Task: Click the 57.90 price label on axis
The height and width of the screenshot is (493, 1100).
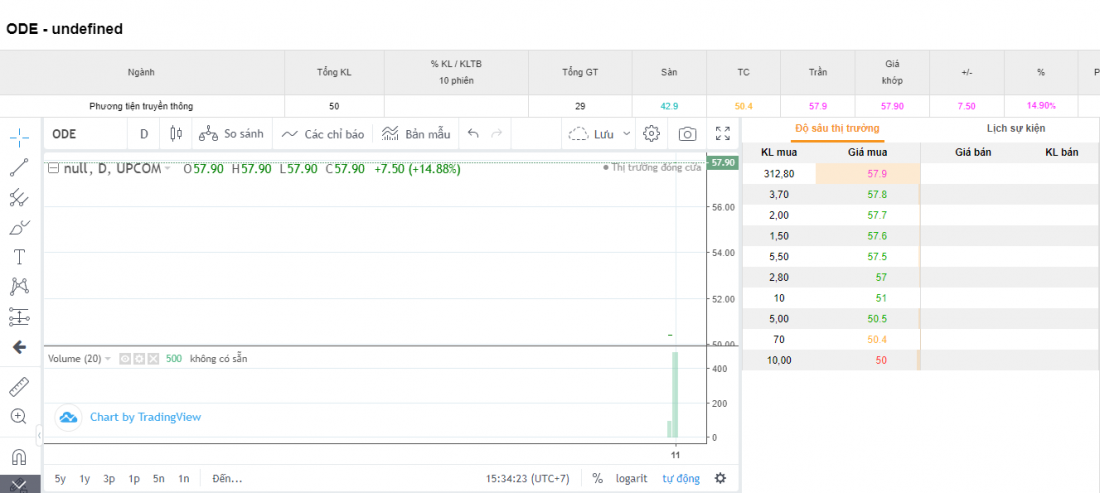Action: [723, 162]
